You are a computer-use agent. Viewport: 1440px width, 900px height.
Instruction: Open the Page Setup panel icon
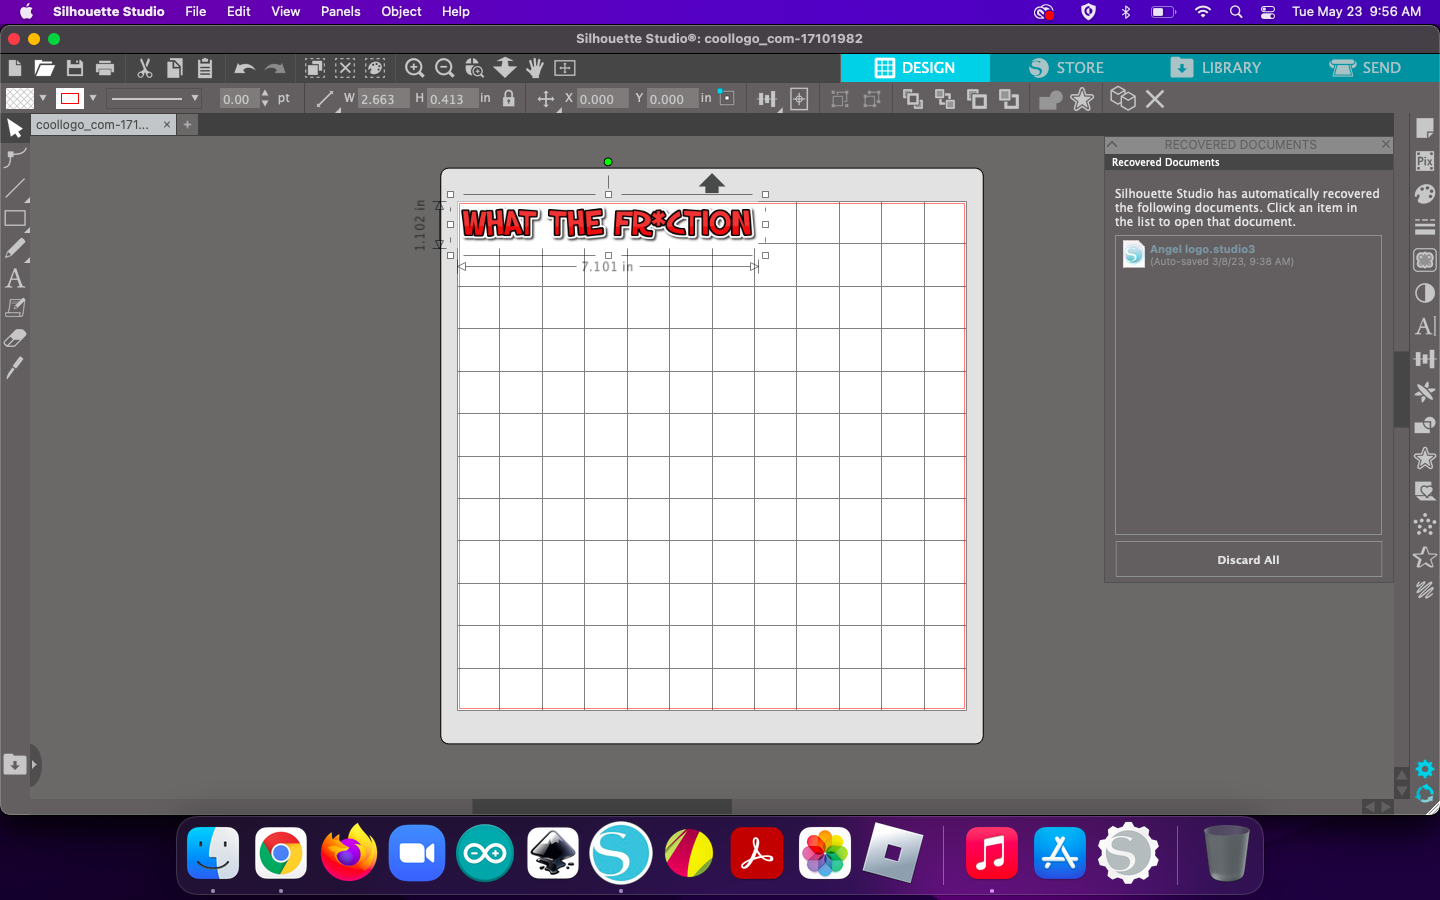[x=1425, y=129]
